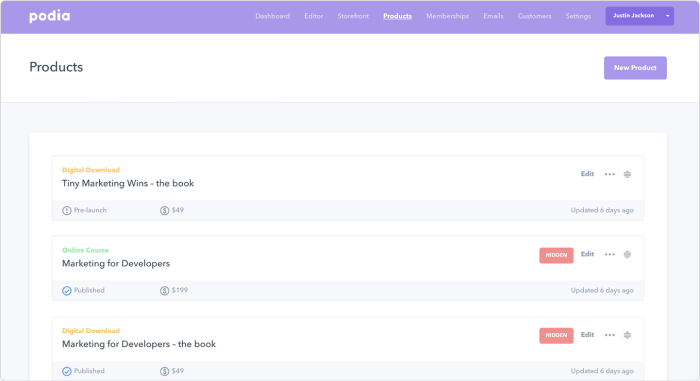Click Digital Download label above Tiny Marketing Wins
This screenshot has width=700, height=381.
pyautogui.click(x=91, y=170)
